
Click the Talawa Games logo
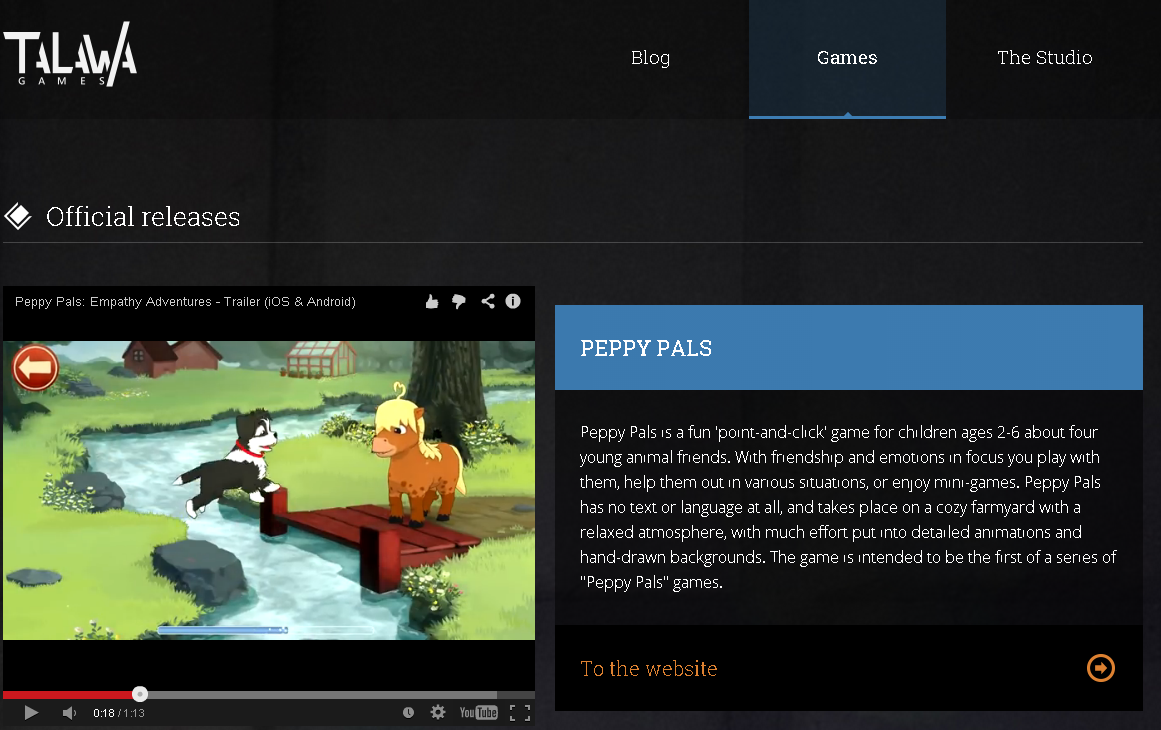(70, 54)
